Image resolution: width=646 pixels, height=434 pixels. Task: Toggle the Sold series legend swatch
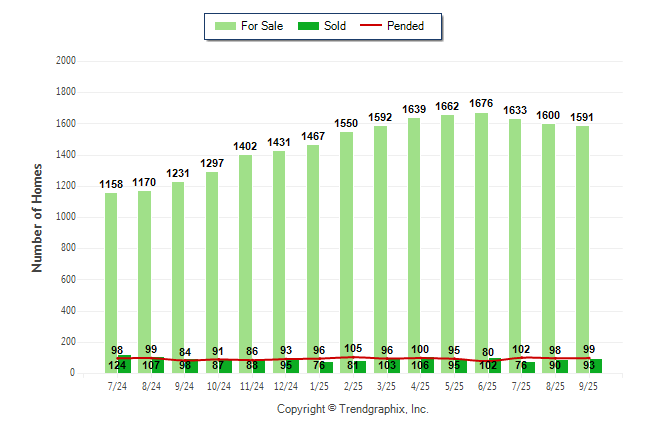[x=308, y=26]
